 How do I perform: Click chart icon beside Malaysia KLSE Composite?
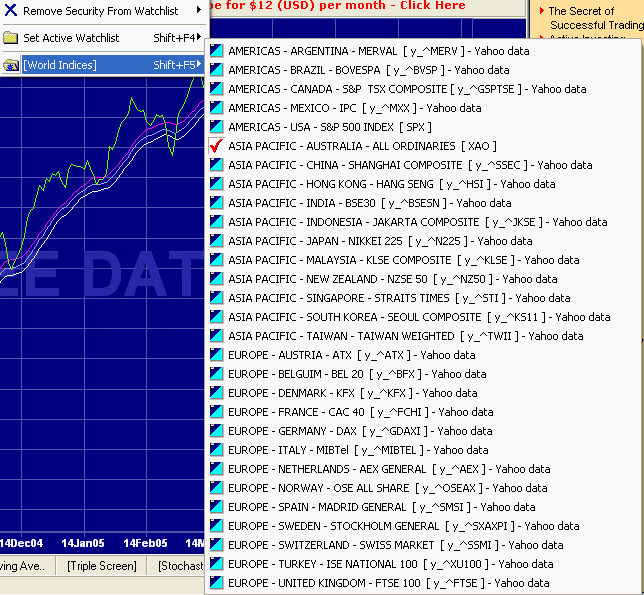[x=216, y=260]
